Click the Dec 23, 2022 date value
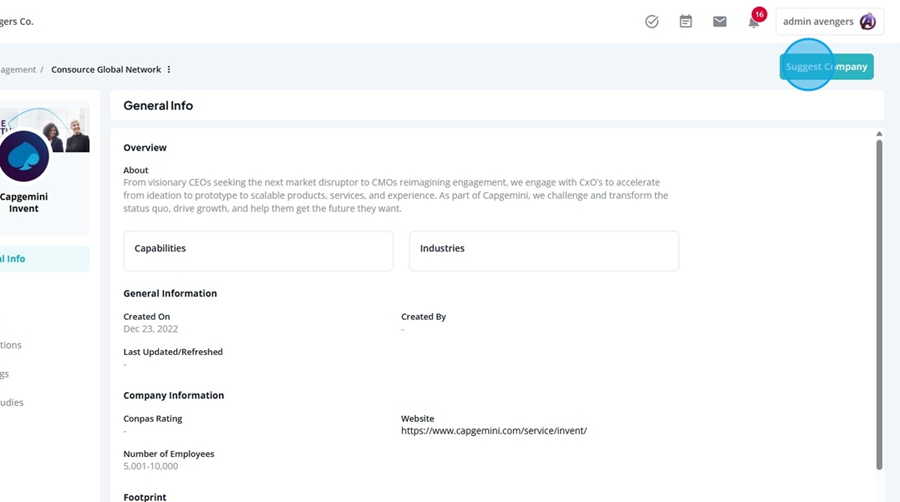 point(150,329)
